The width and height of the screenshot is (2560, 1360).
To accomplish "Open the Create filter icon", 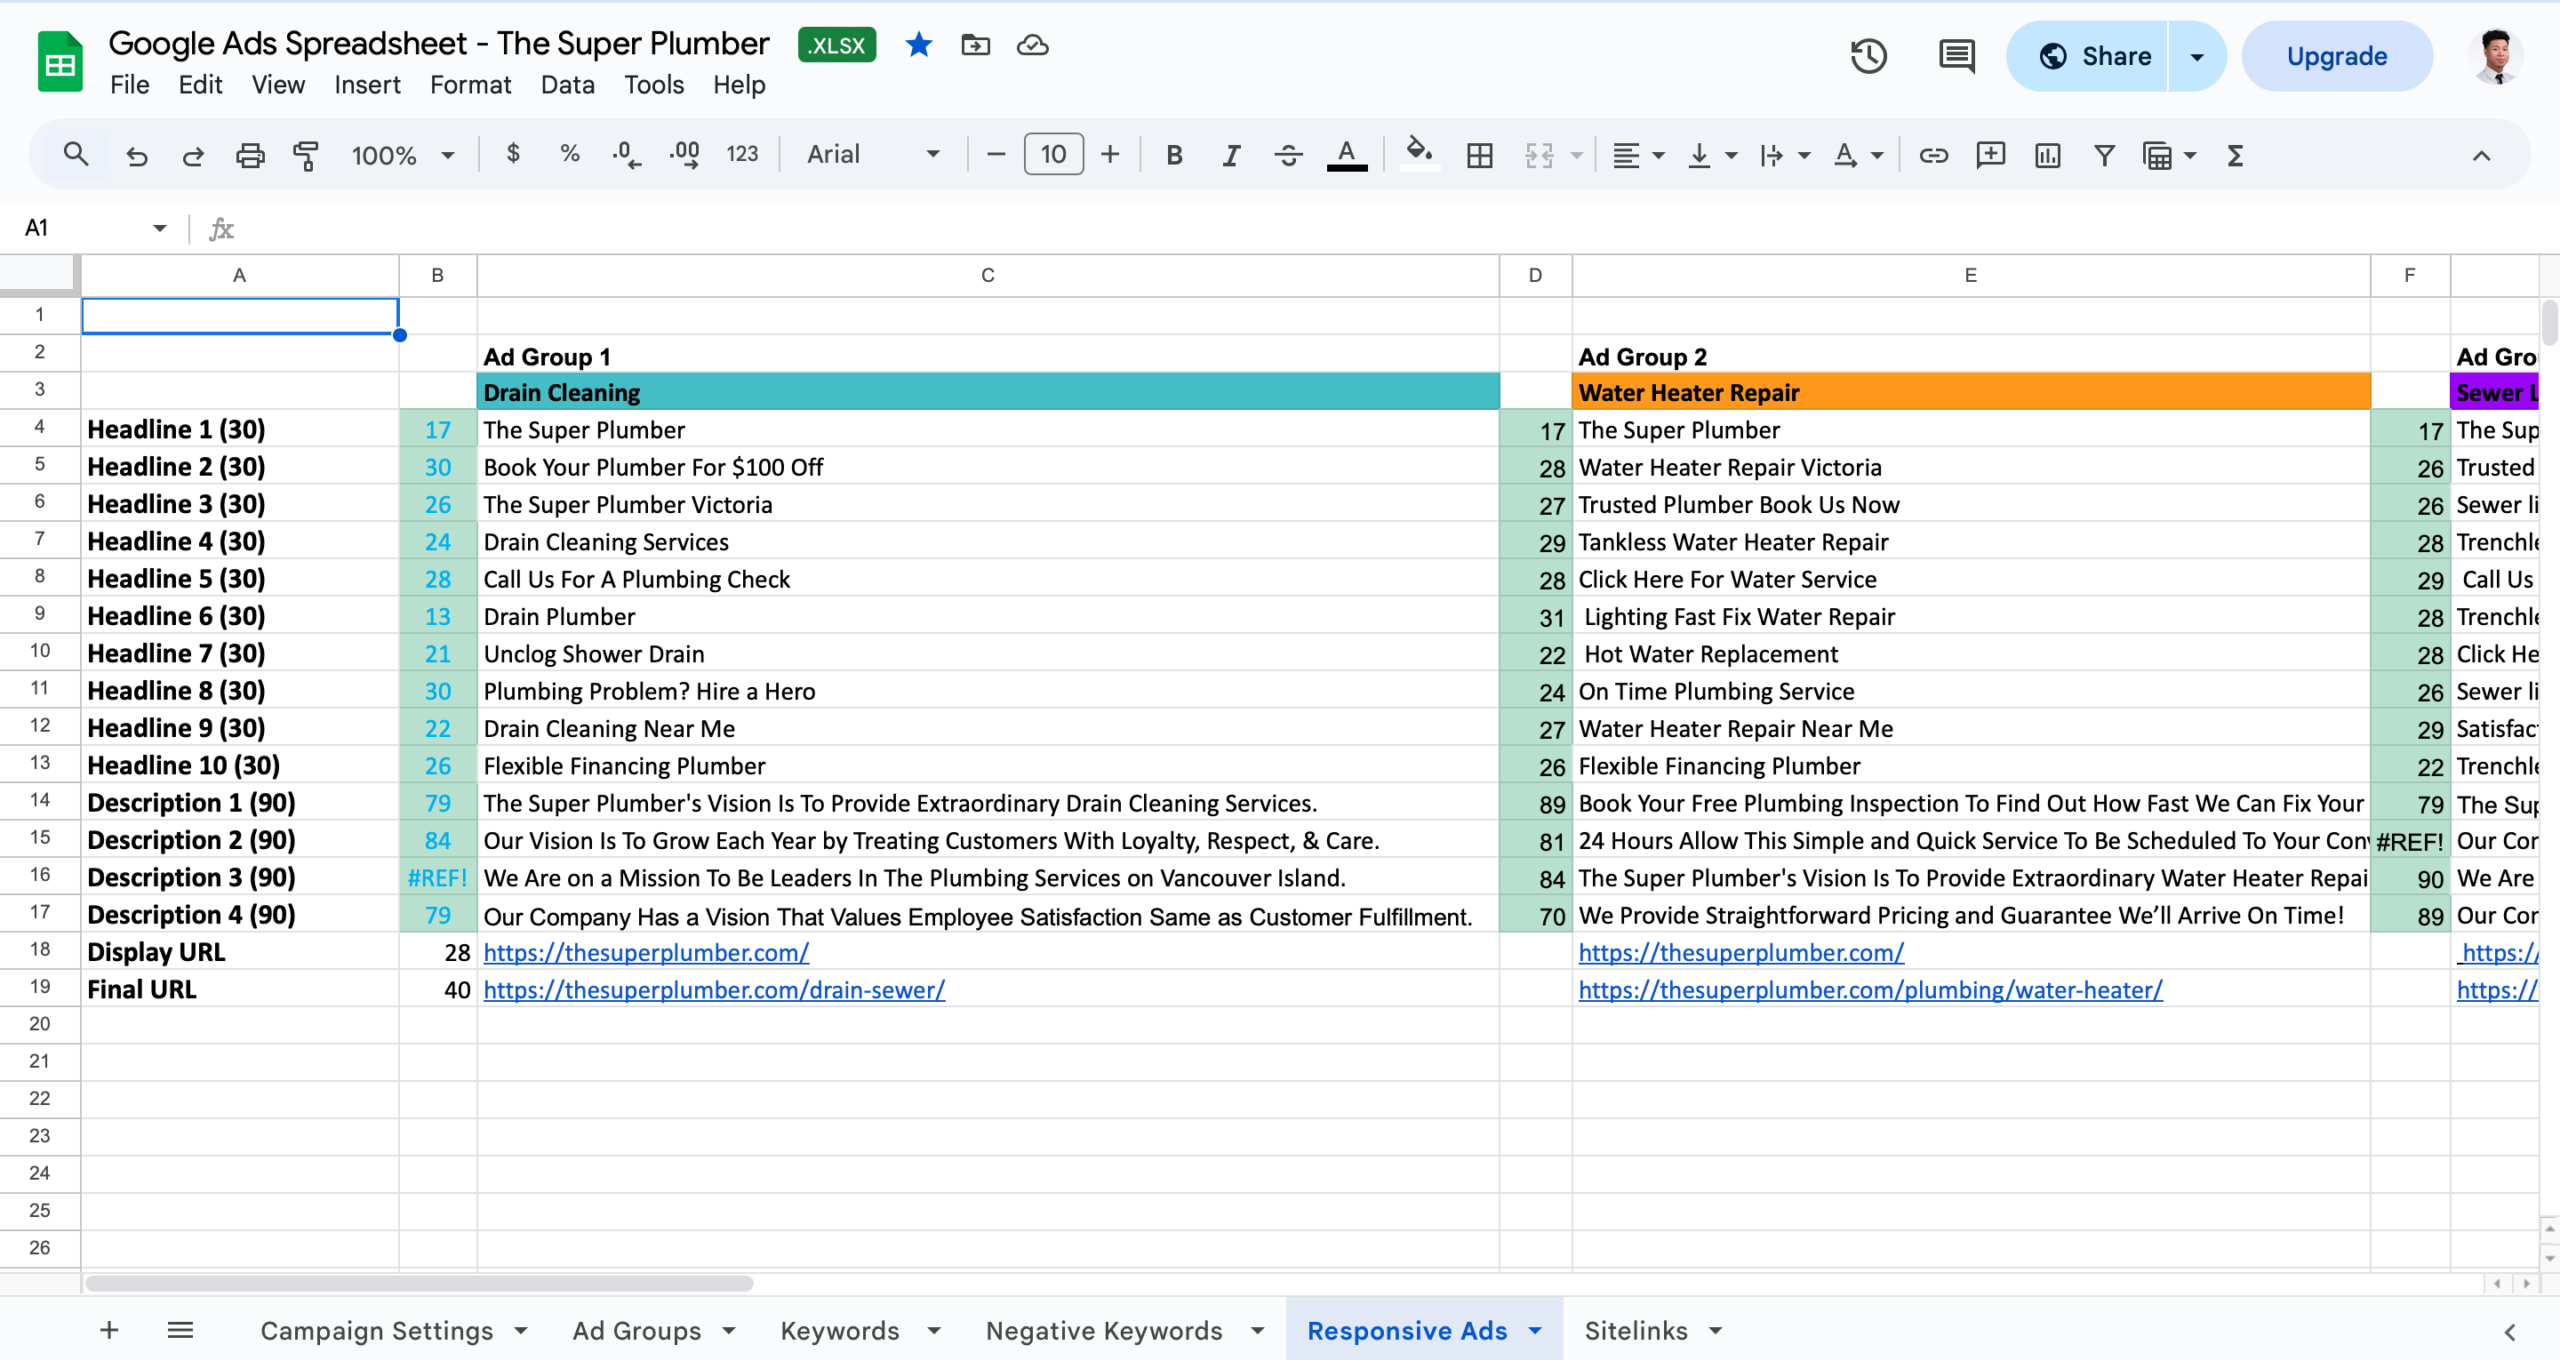I will point(2104,155).
